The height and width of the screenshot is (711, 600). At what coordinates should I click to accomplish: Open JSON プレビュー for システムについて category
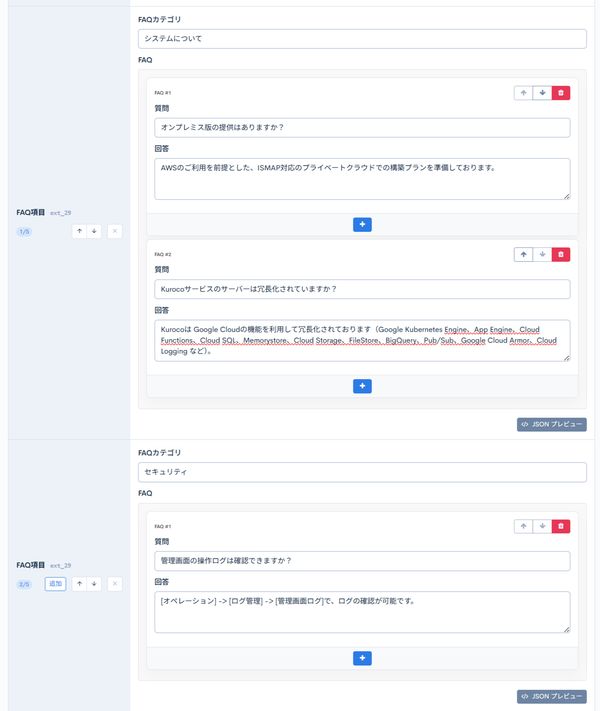[551, 424]
